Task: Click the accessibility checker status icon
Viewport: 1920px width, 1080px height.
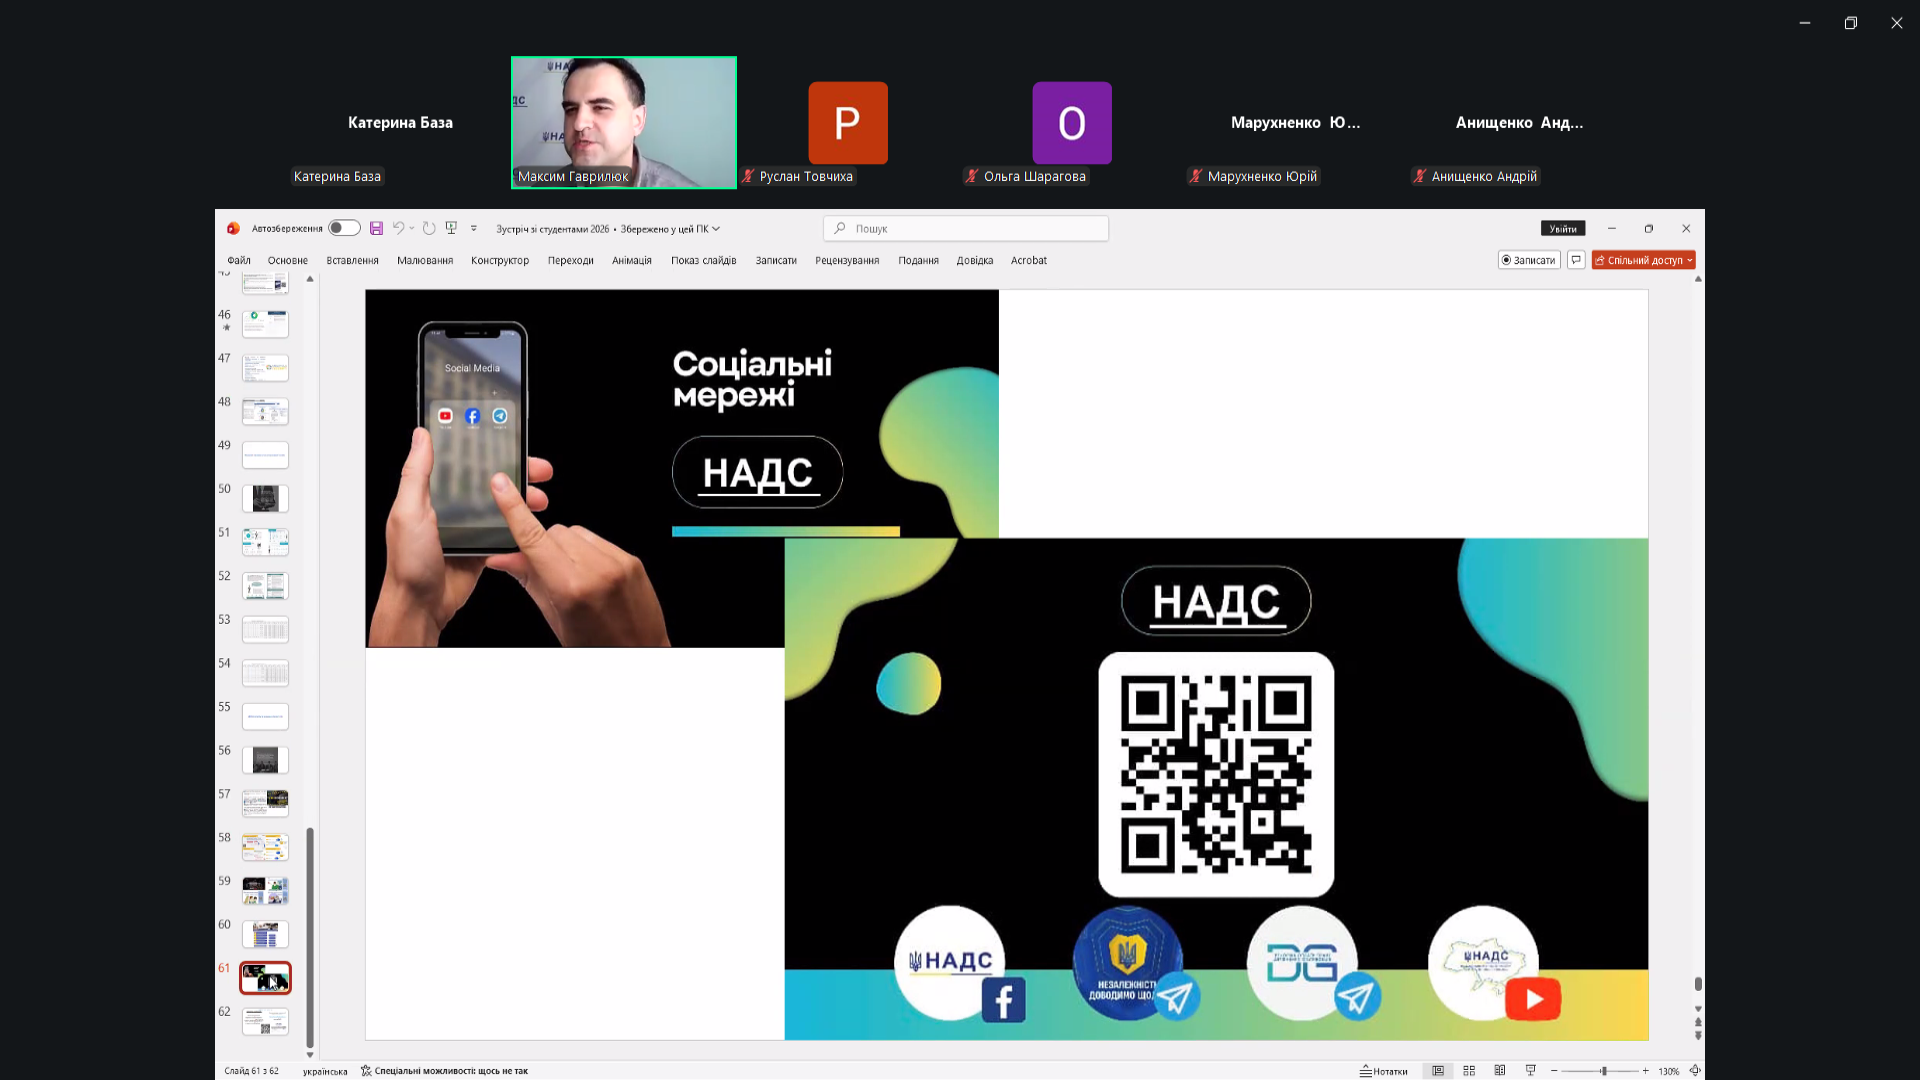Action: point(366,1071)
